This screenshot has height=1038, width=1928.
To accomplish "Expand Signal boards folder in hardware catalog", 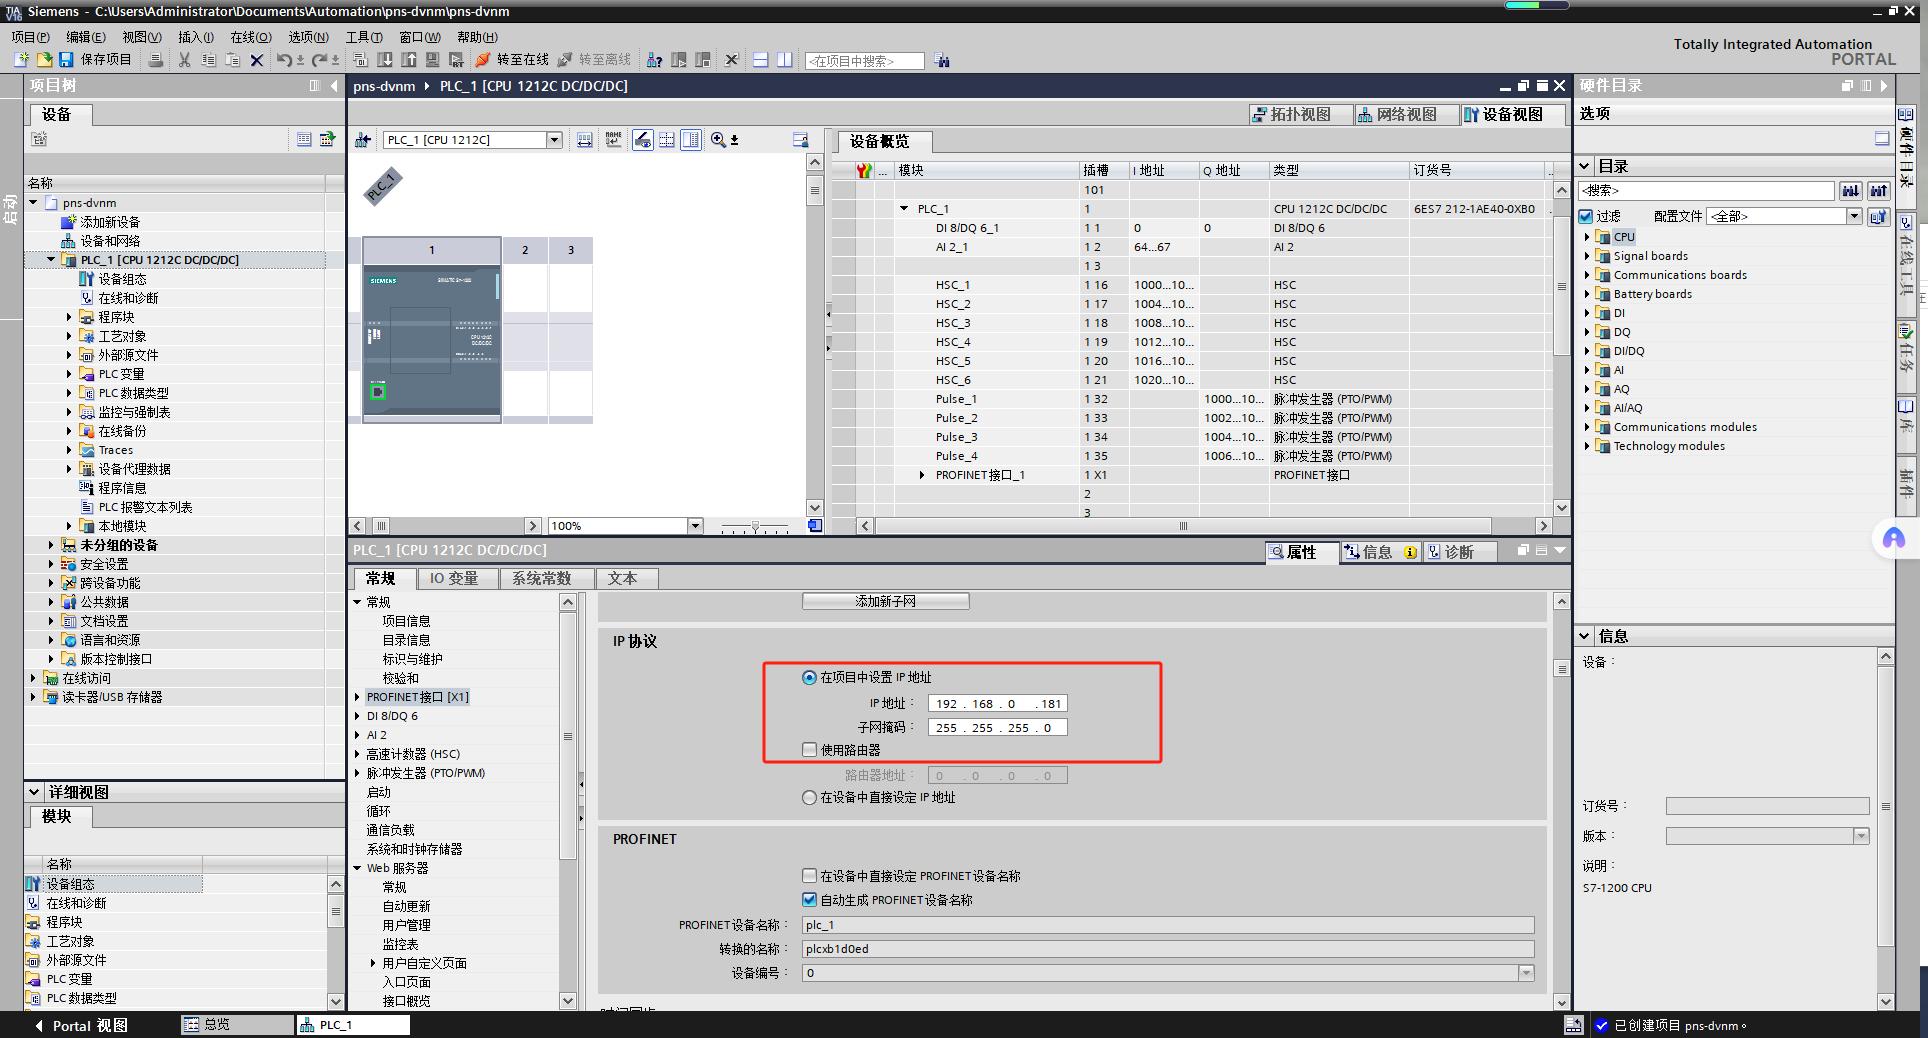I will pyautogui.click(x=1587, y=256).
